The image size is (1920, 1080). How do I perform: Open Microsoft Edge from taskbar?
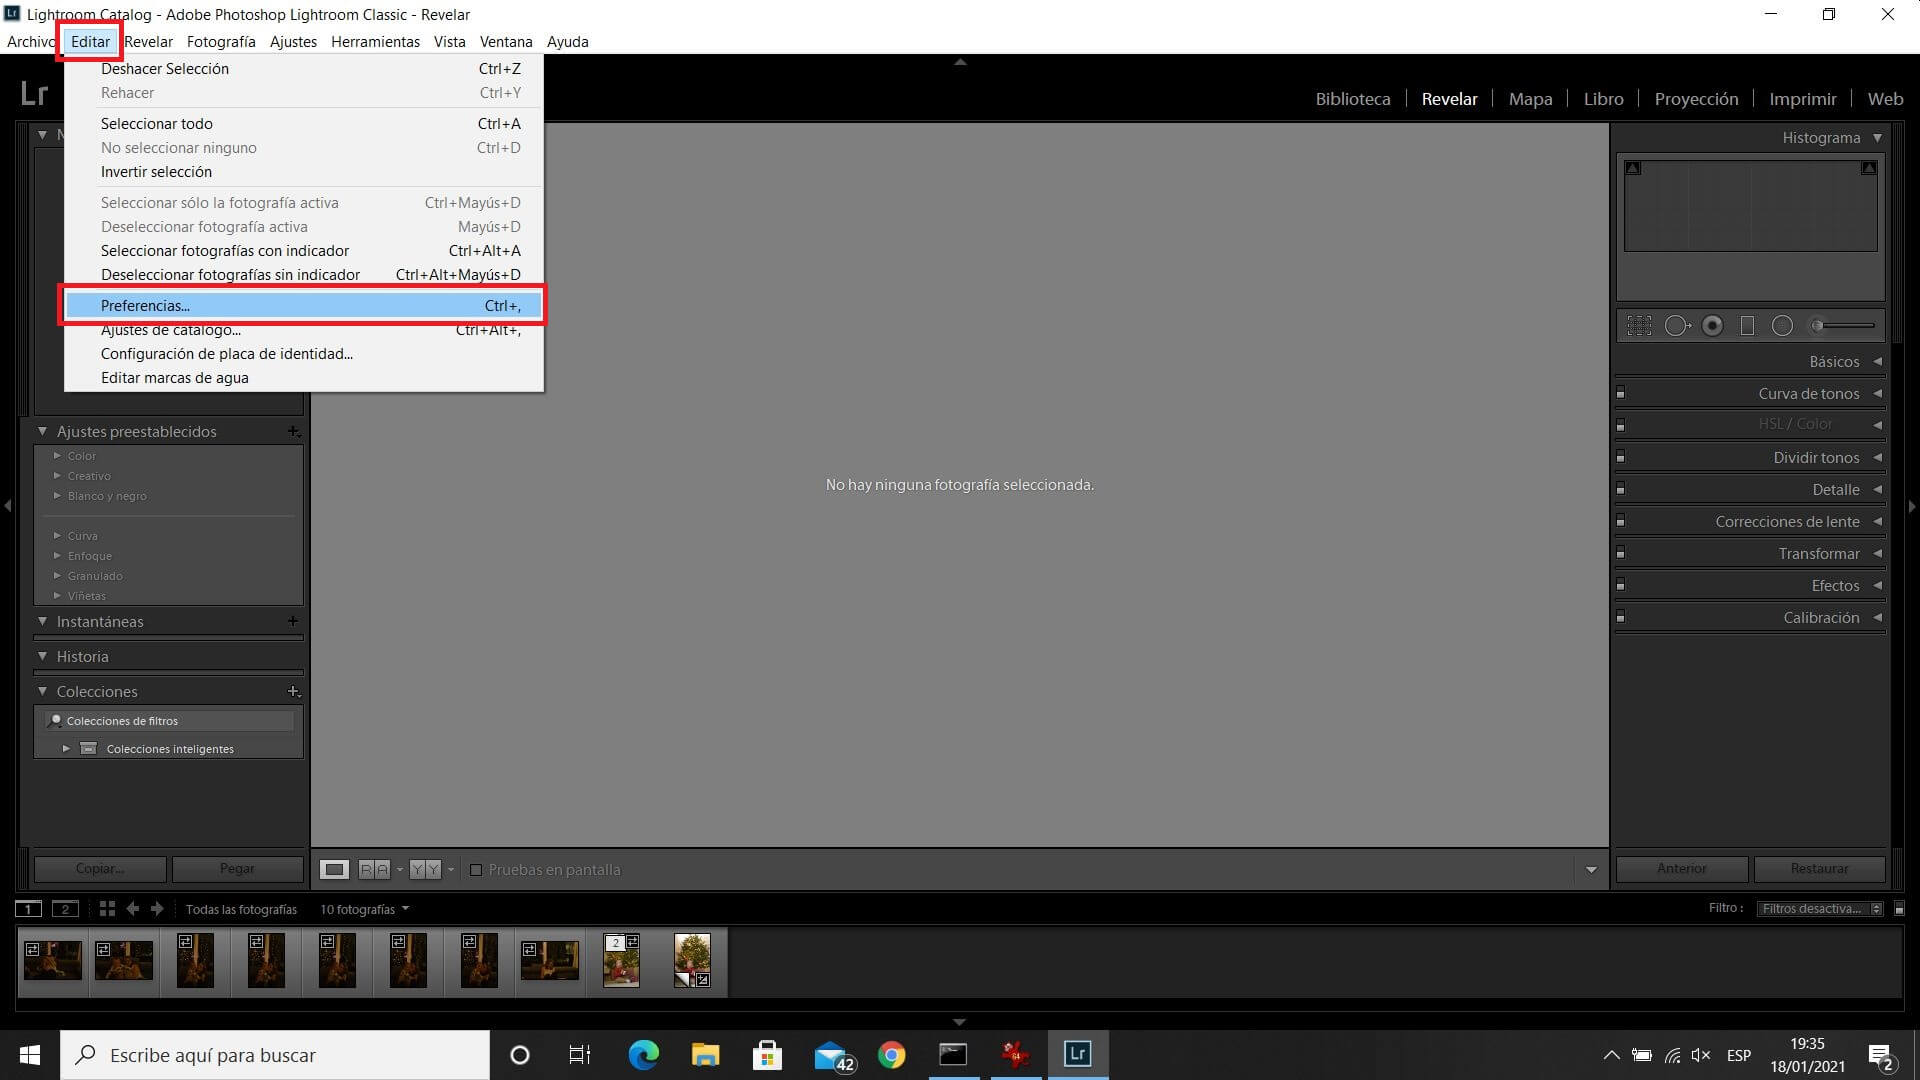pyautogui.click(x=643, y=1055)
